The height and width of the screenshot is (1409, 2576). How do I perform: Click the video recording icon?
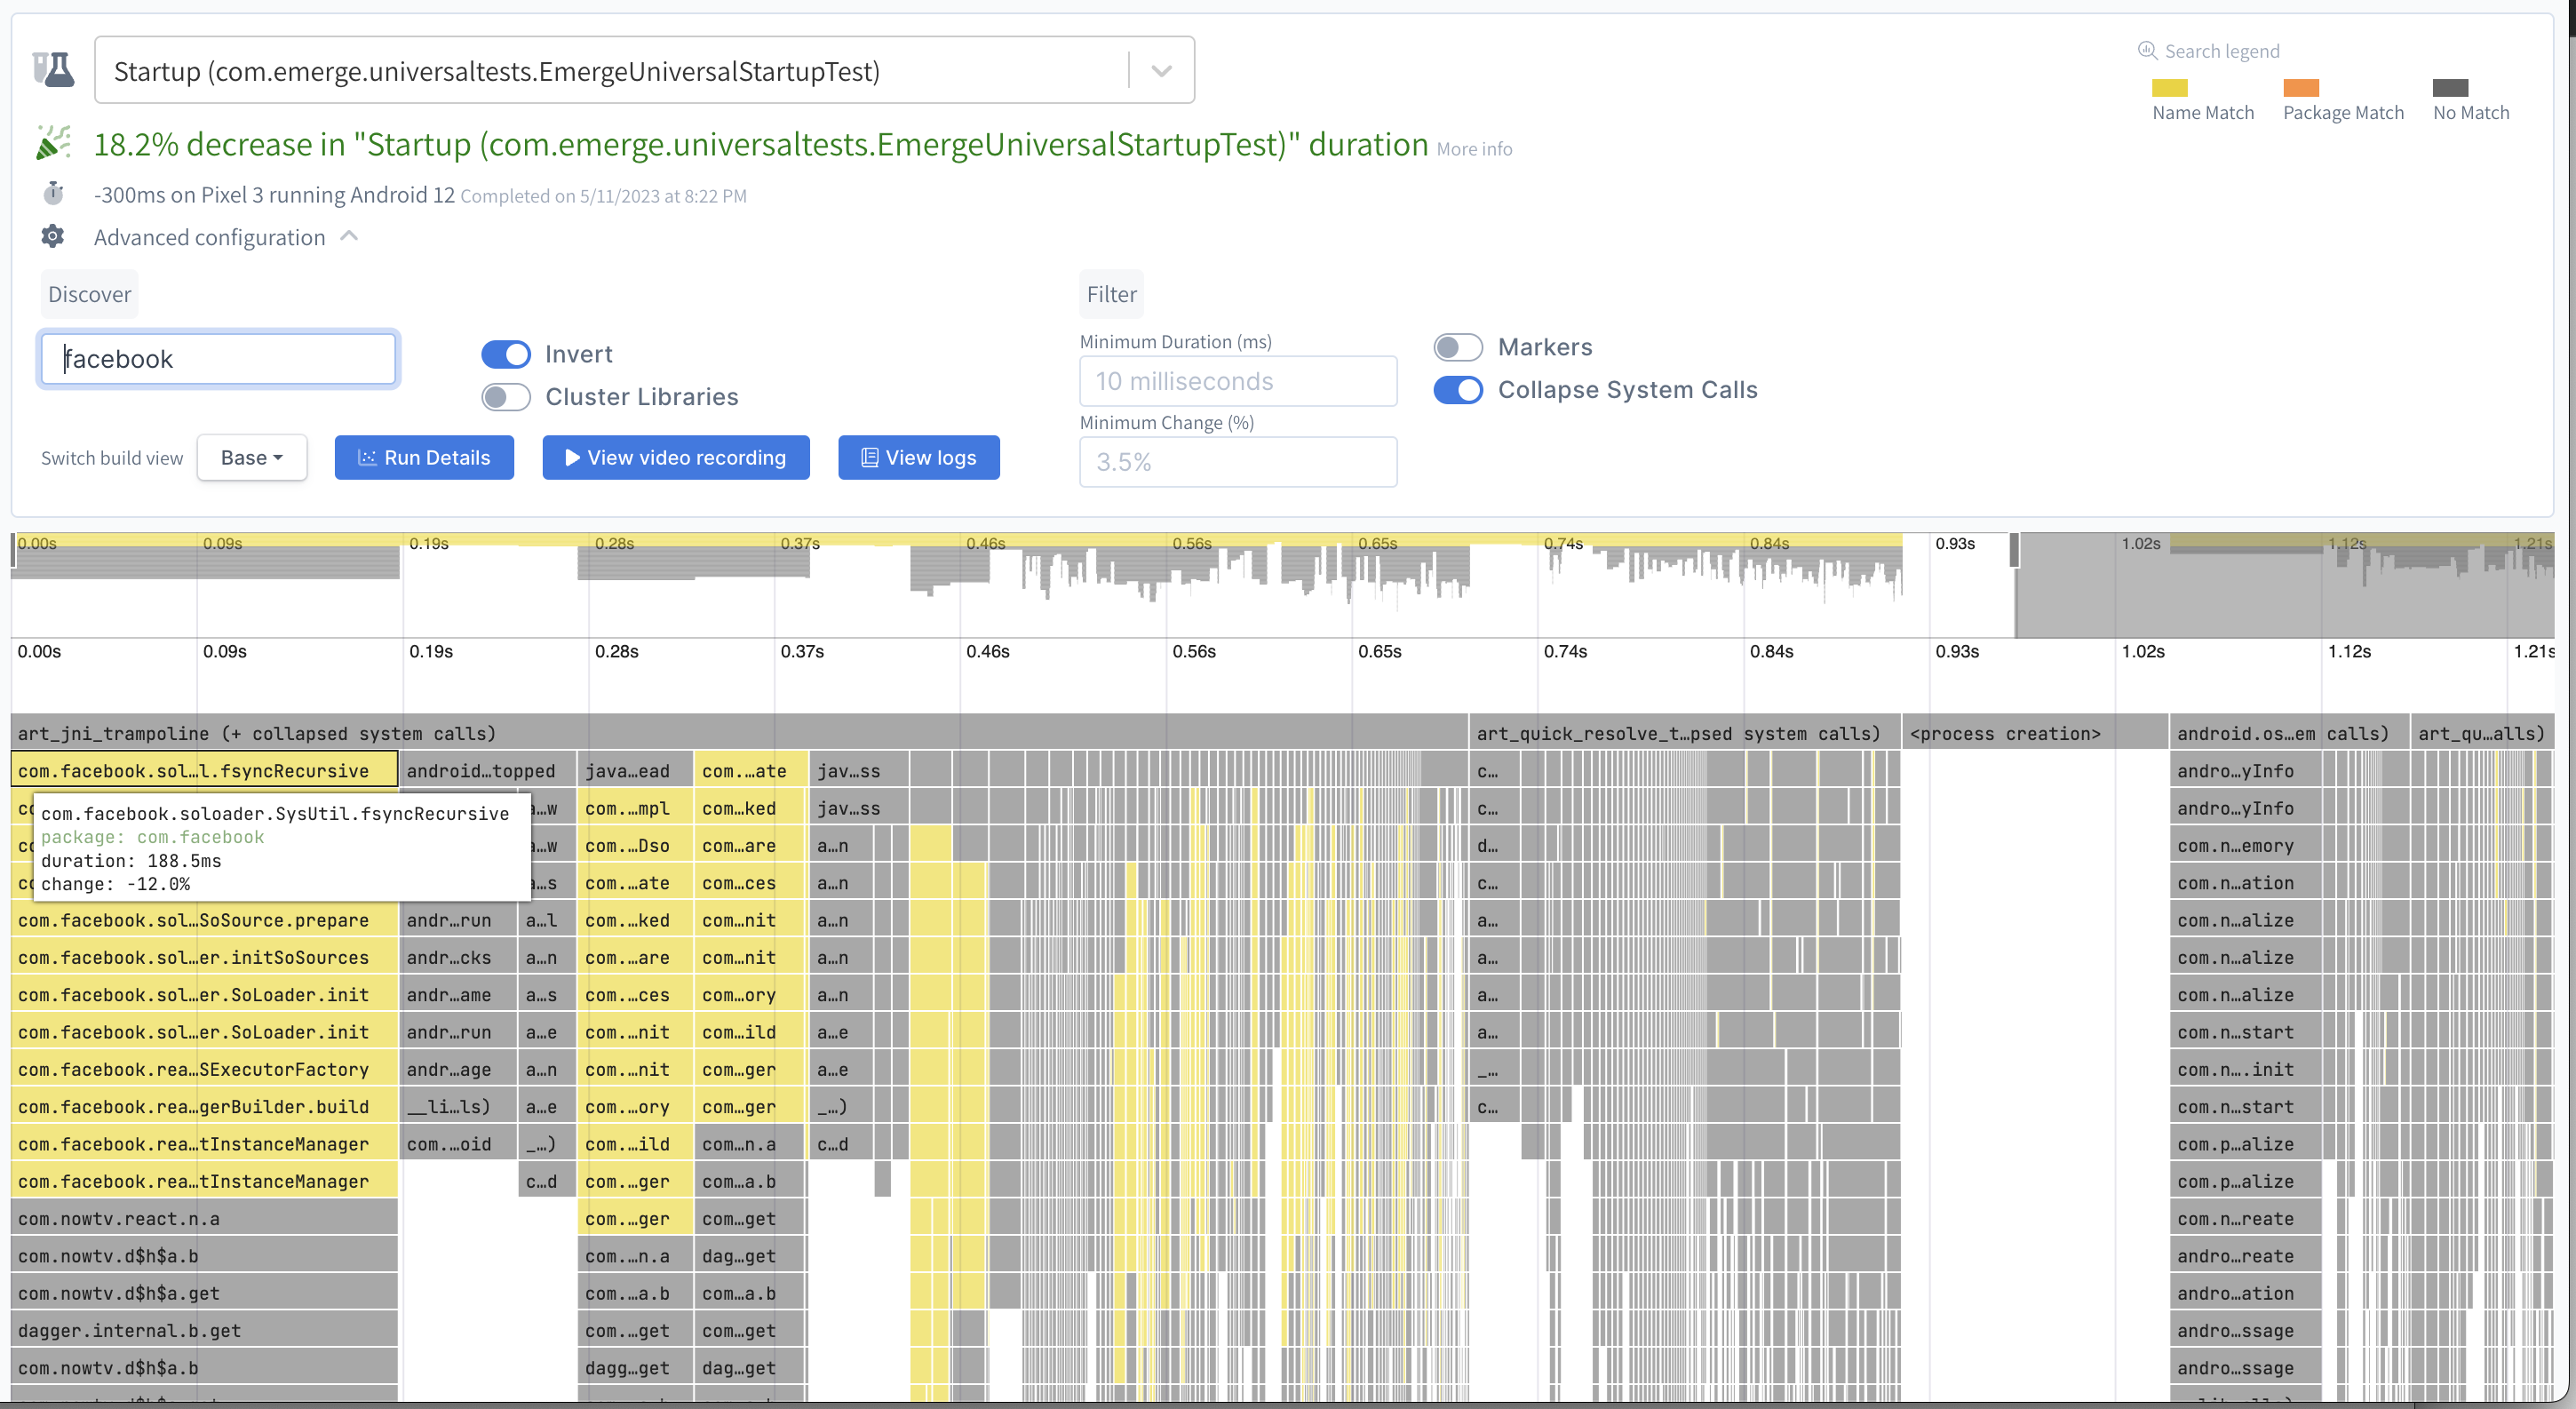pyautogui.click(x=570, y=458)
